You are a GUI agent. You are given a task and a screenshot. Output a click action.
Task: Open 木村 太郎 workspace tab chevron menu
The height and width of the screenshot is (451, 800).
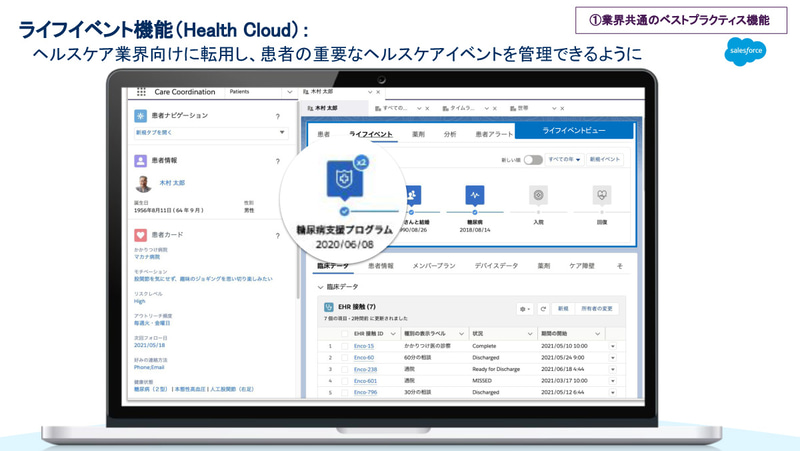(x=370, y=92)
